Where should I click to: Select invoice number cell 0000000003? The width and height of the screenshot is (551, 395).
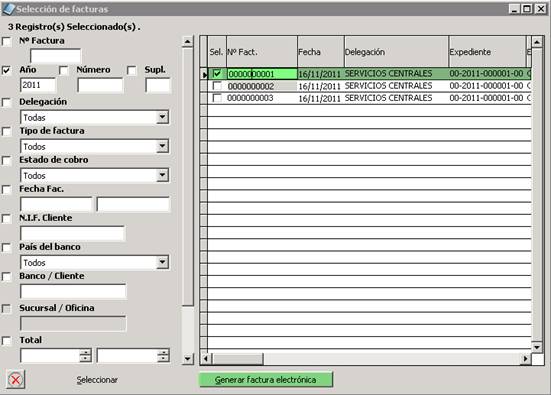tap(262, 98)
